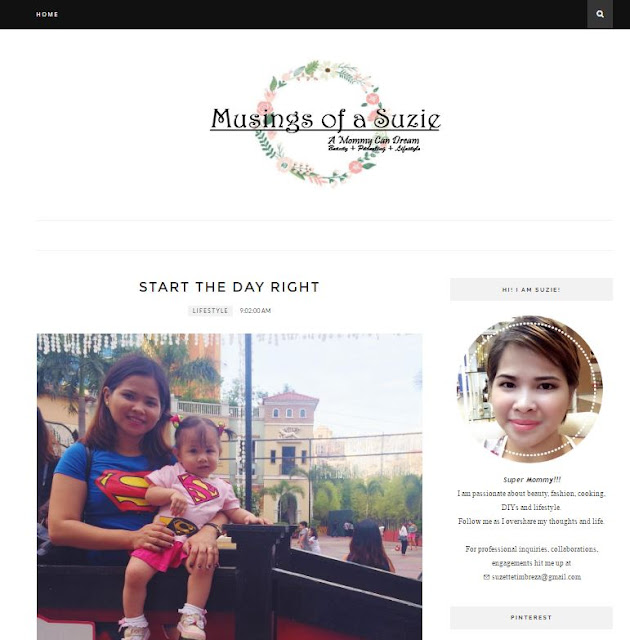Click the Super Mommy!!! caption
The height and width of the screenshot is (640, 630).
pos(532,480)
